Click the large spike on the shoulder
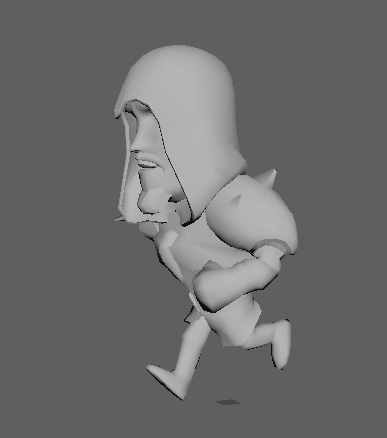The width and height of the screenshot is (387, 438). (x=269, y=179)
